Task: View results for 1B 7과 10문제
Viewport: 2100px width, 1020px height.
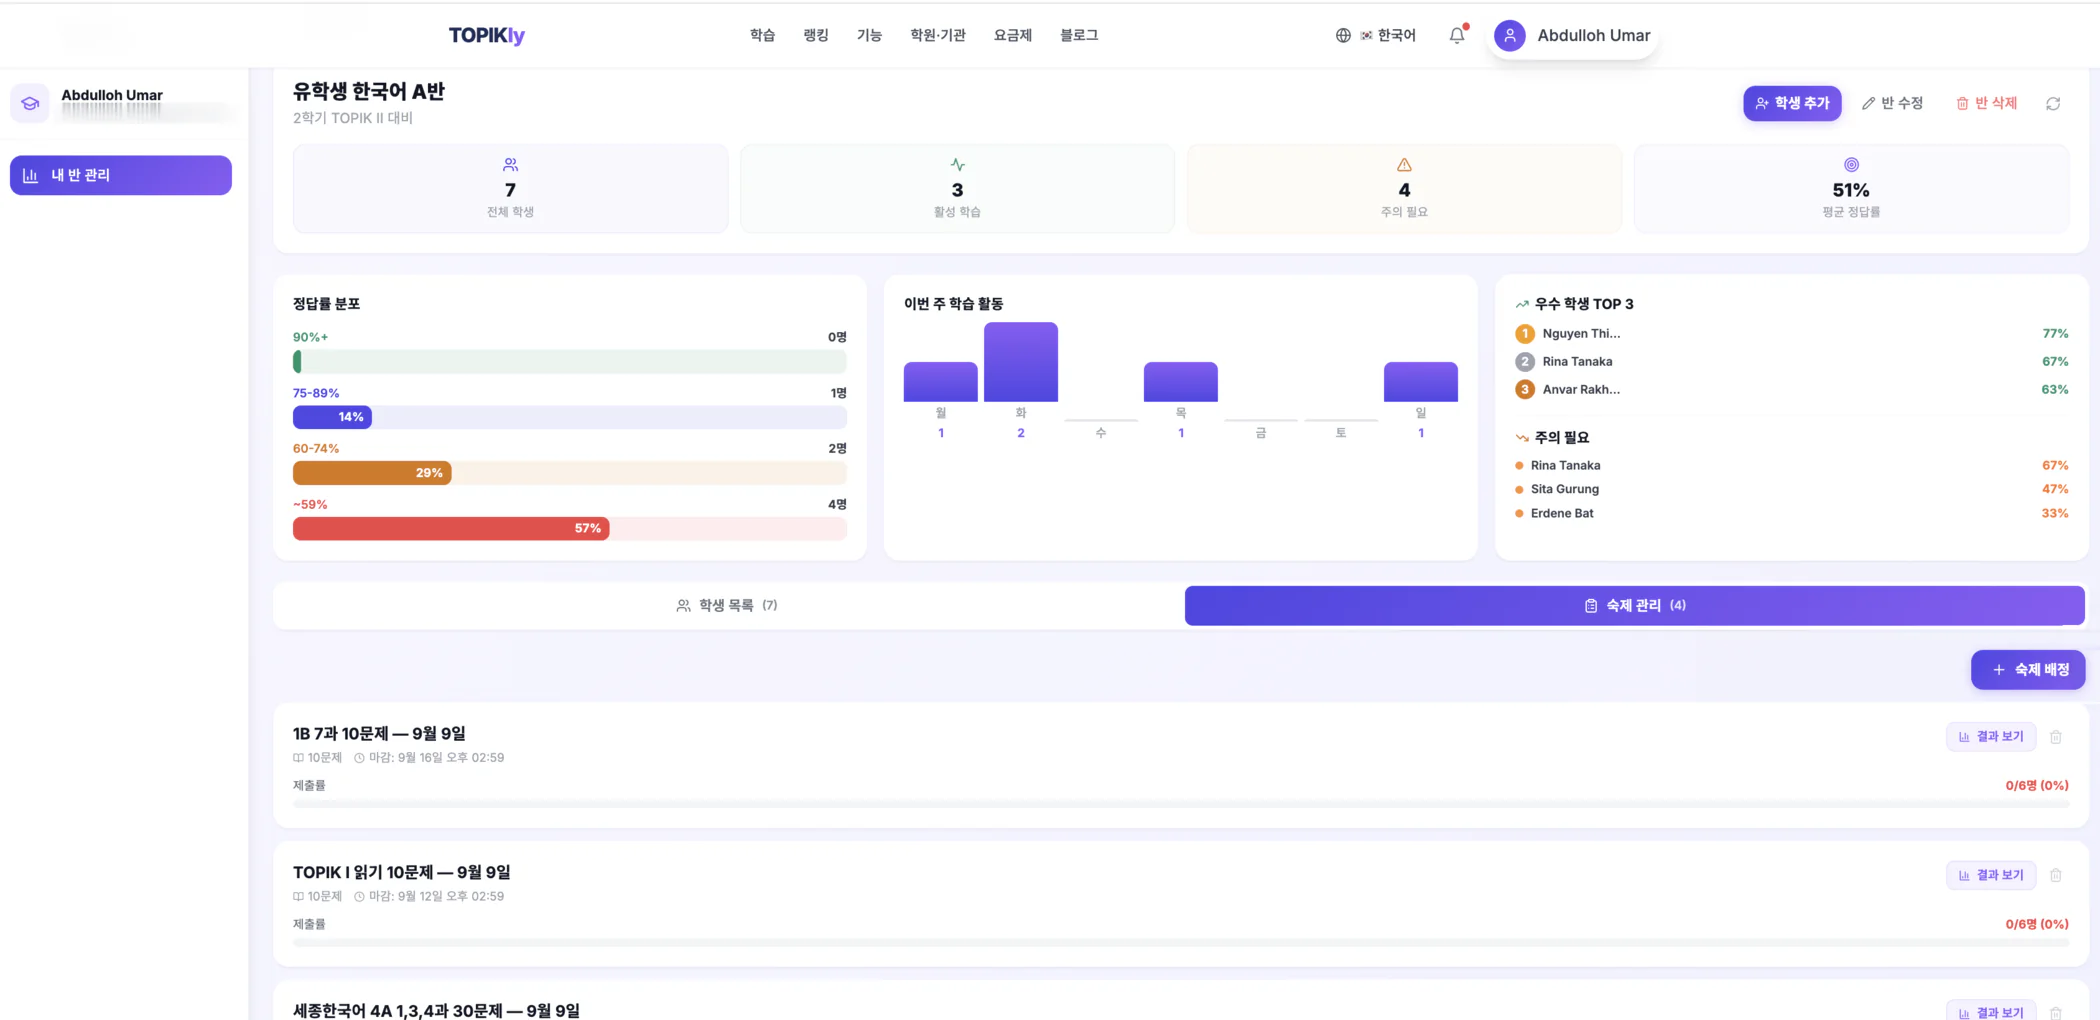Action: 1991,737
